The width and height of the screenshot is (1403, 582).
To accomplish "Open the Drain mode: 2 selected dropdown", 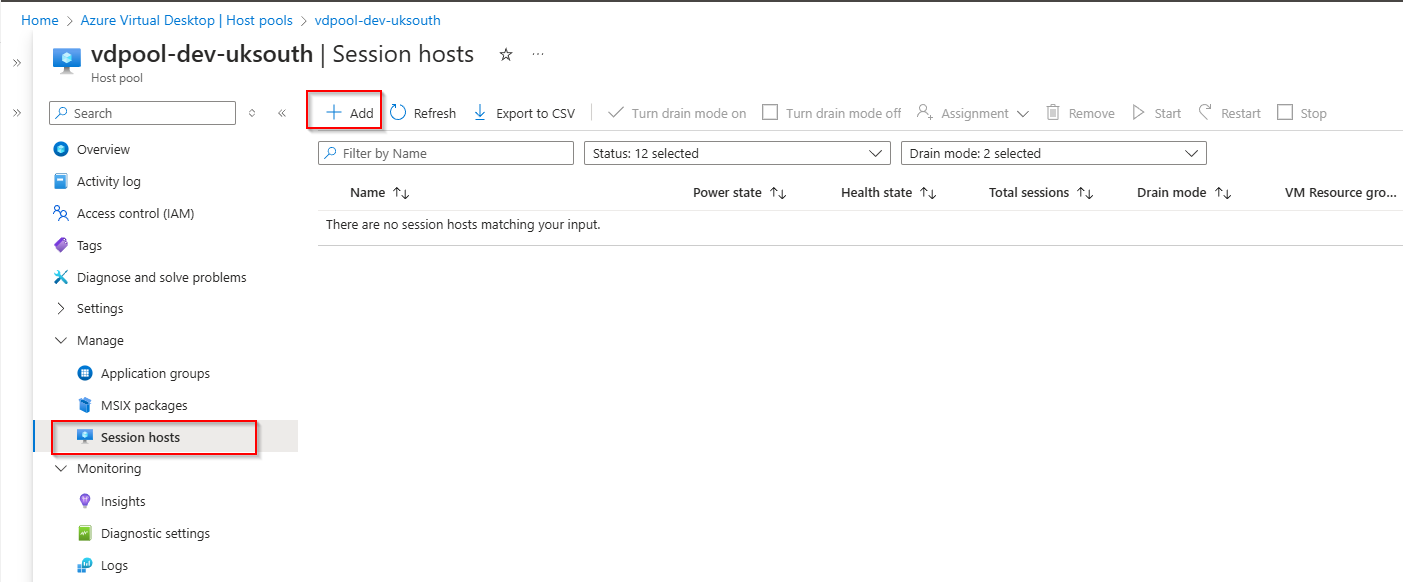I will 1053,153.
